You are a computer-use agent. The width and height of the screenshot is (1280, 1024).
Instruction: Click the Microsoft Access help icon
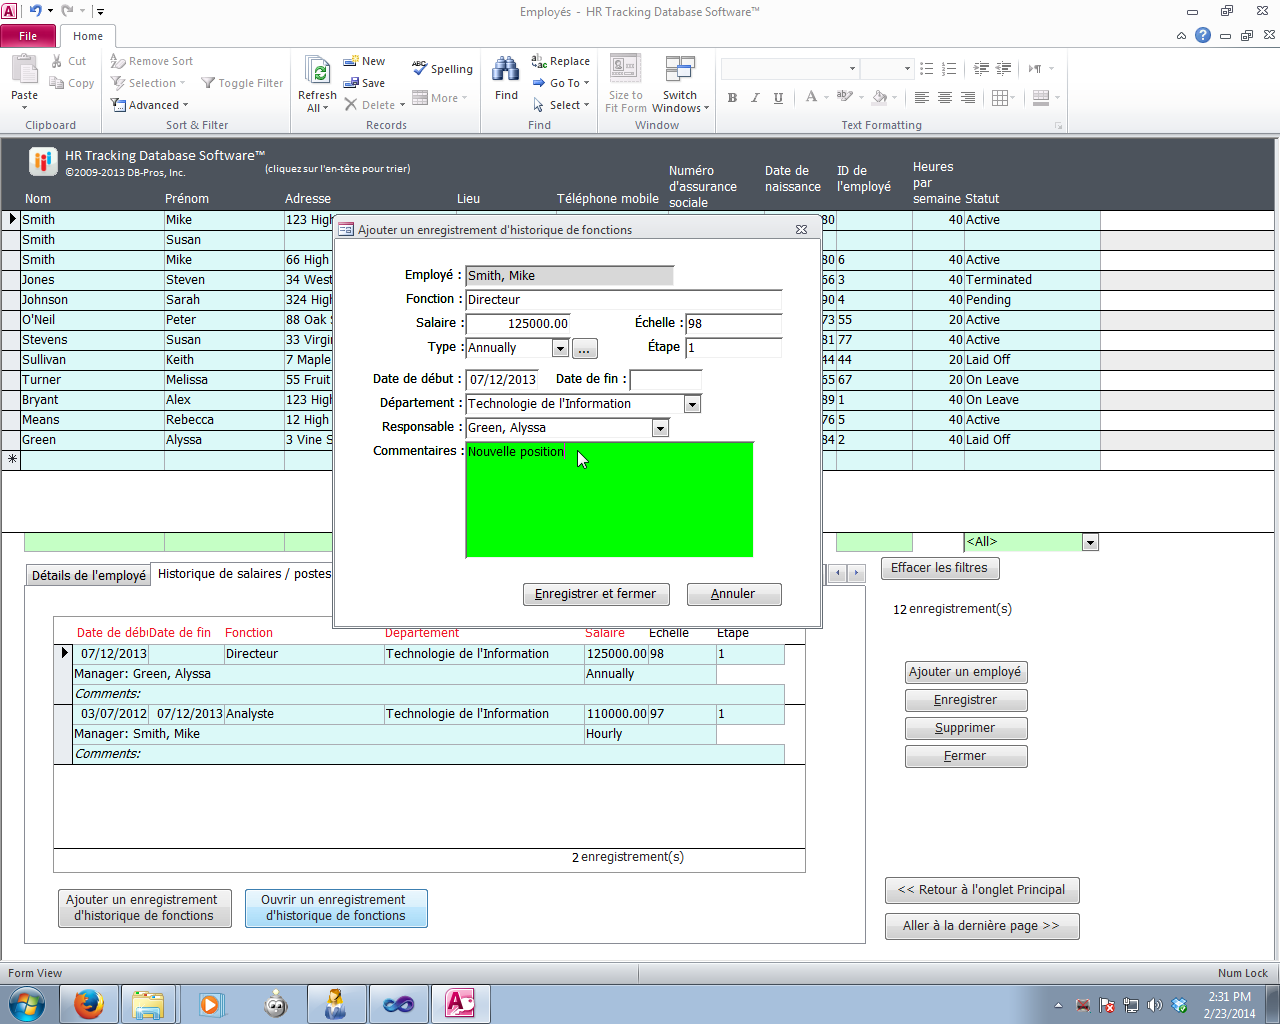(1203, 35)
